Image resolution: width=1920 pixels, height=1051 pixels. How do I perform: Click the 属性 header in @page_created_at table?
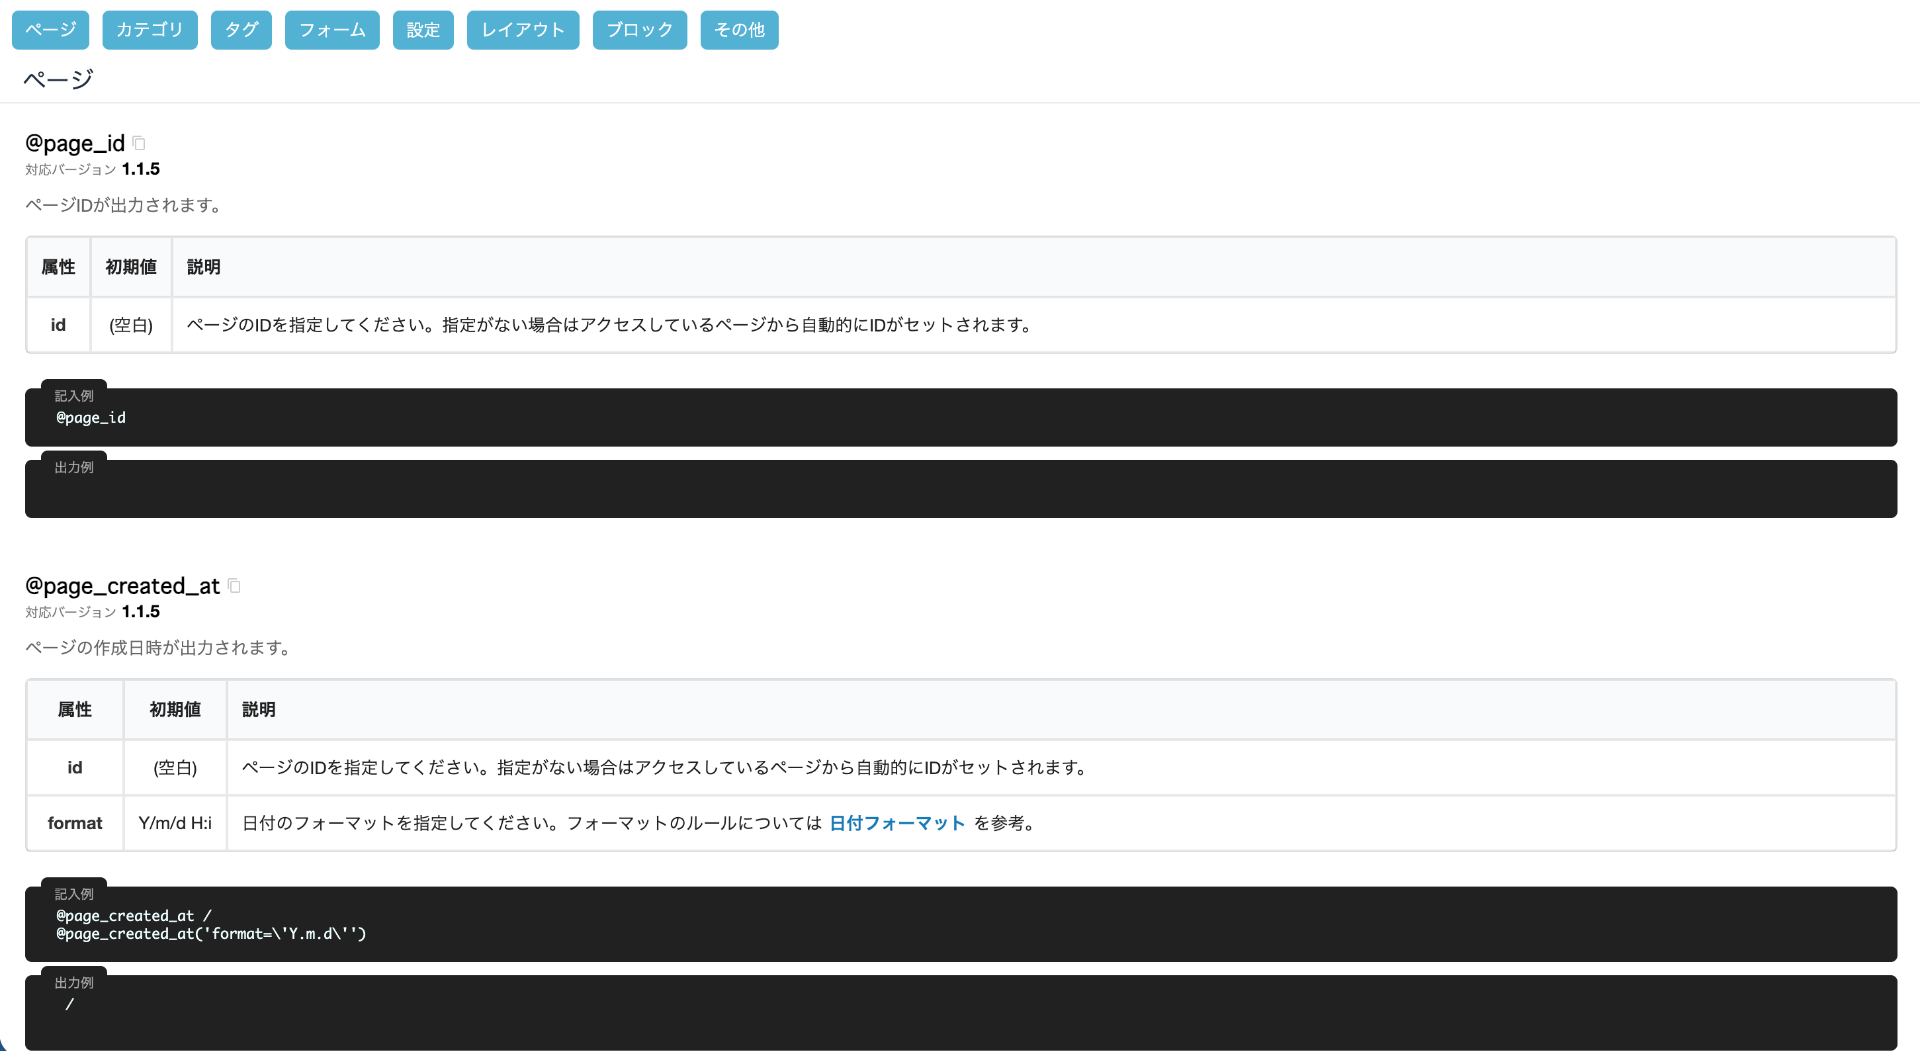75,710
